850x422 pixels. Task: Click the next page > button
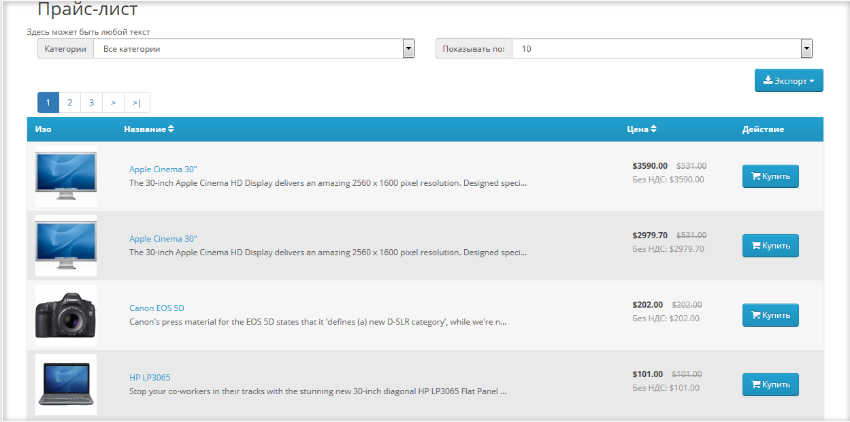coord(113,103)
